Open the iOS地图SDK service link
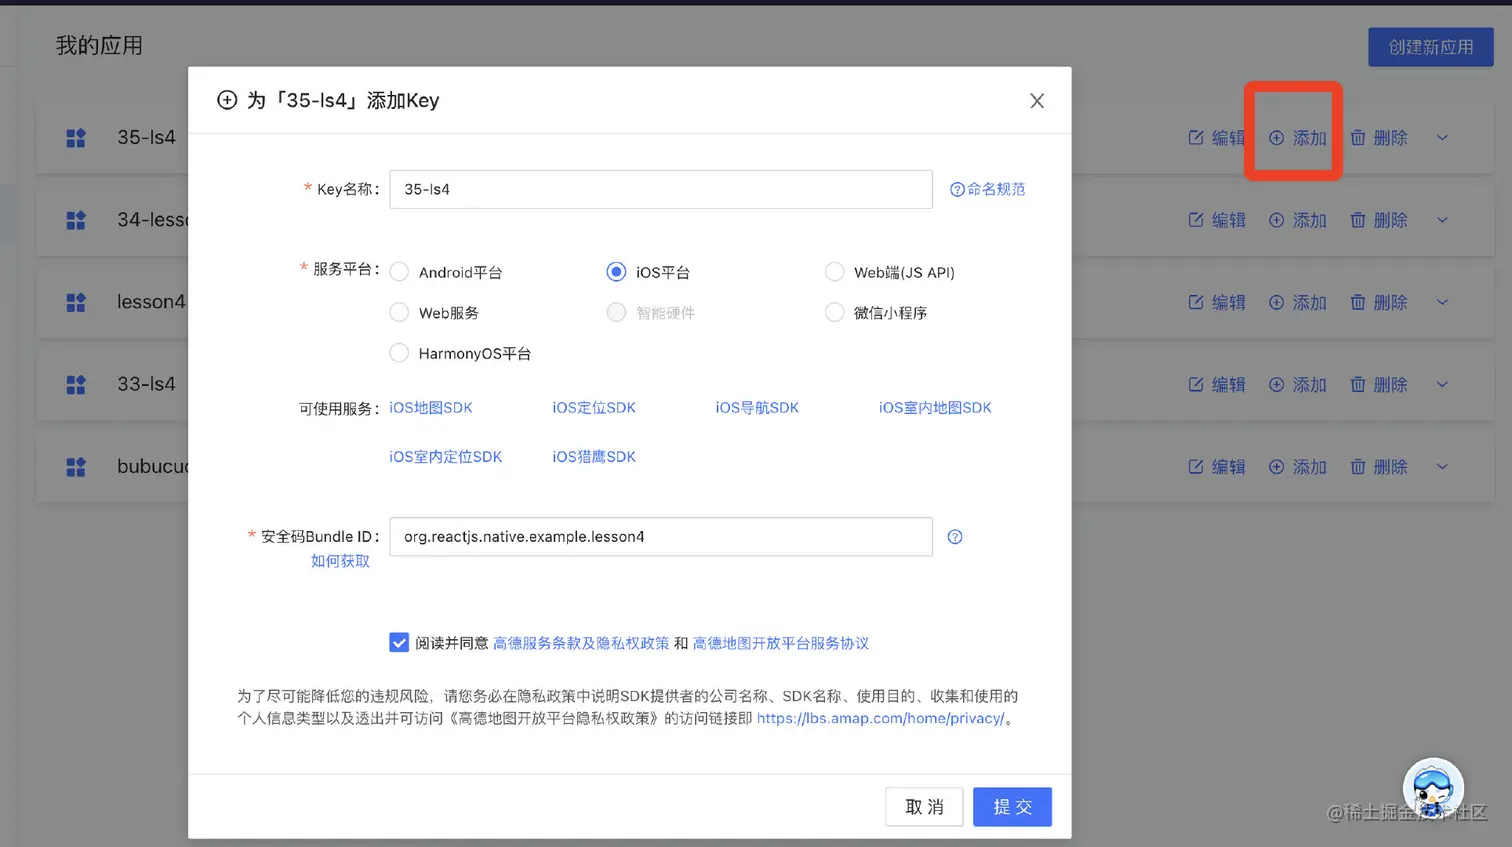 [431, 408]
